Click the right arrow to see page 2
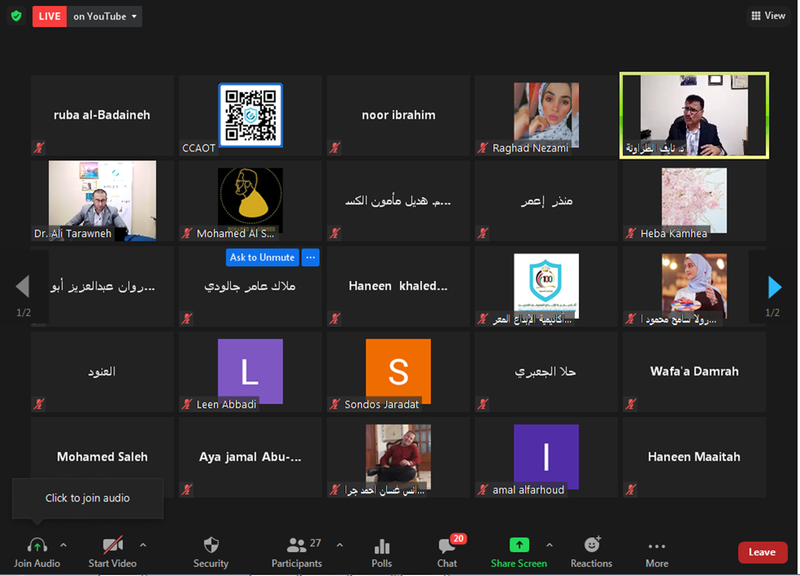The image size is (800, 576). pyautogui.click(x=774, y=287)
